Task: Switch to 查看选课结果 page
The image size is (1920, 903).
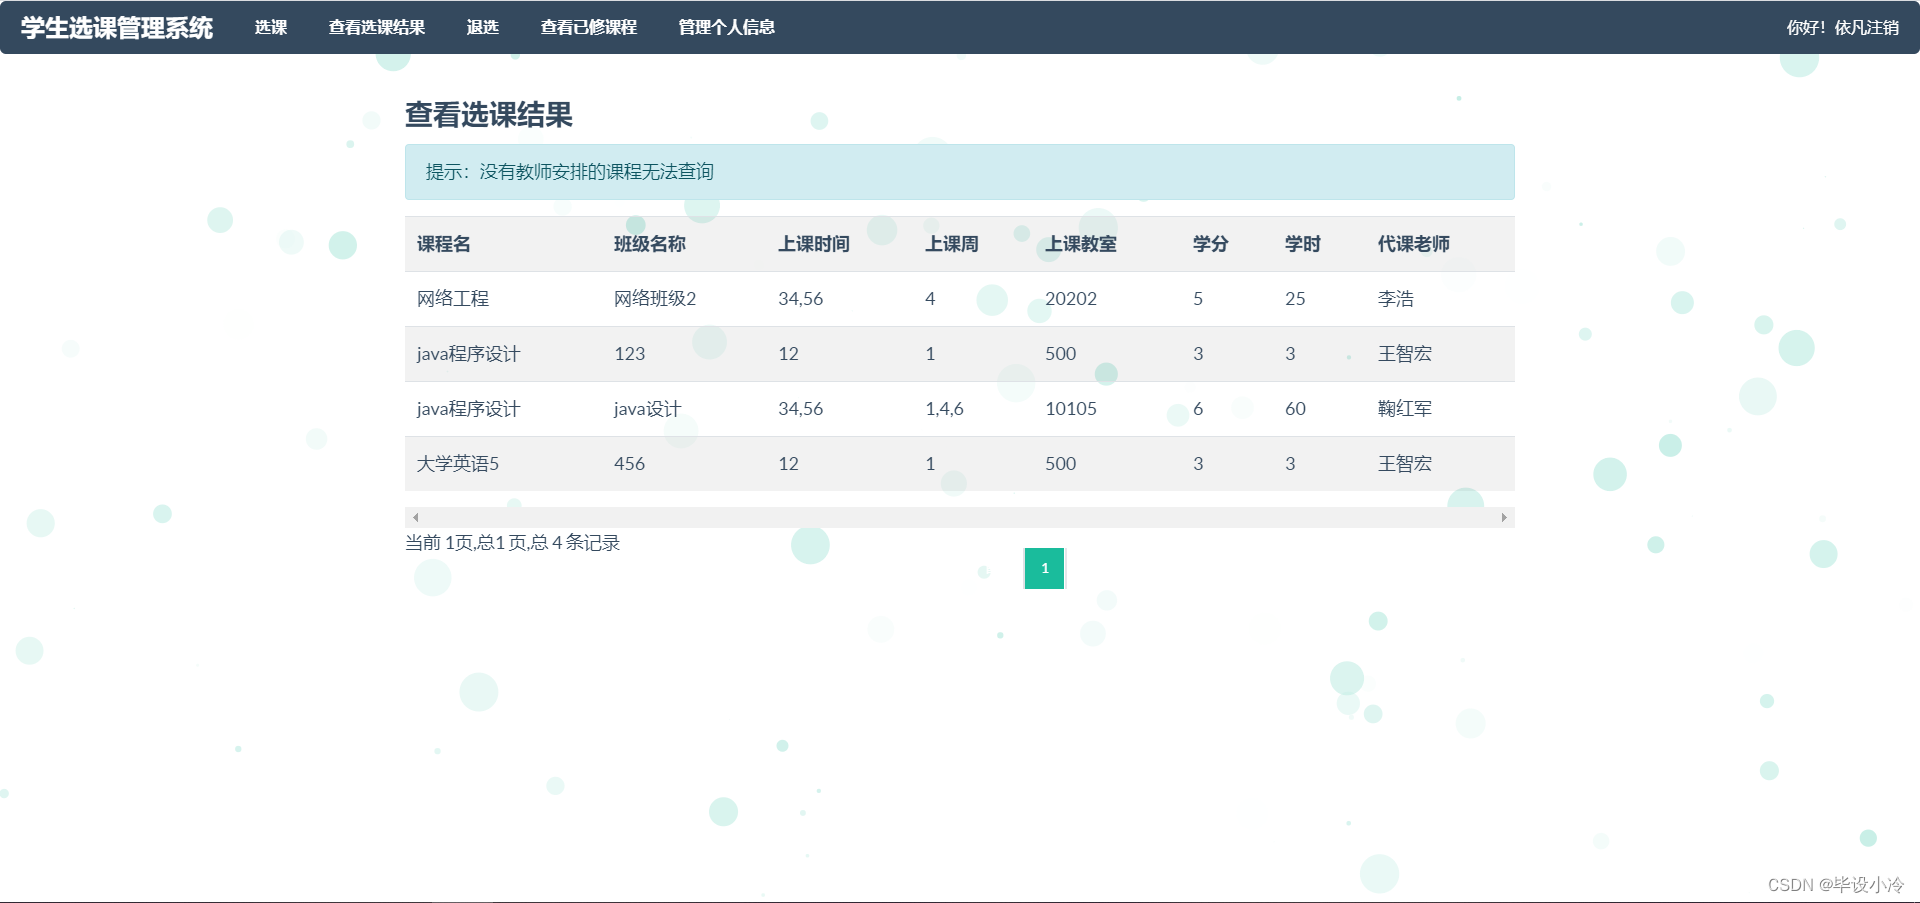Action: pos(376,27)
